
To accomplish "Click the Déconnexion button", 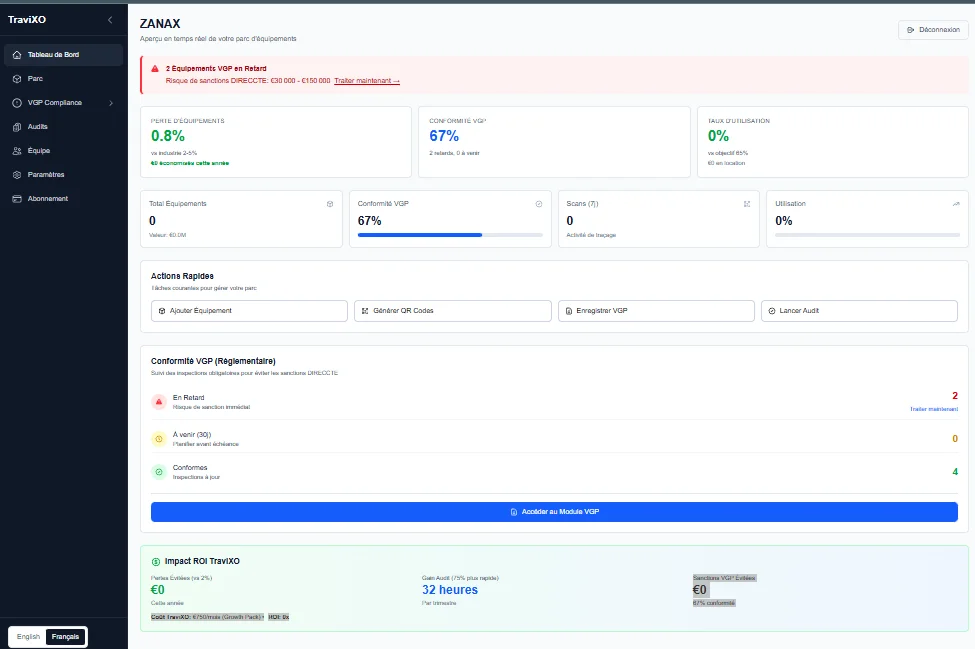I will click(932, 29).
